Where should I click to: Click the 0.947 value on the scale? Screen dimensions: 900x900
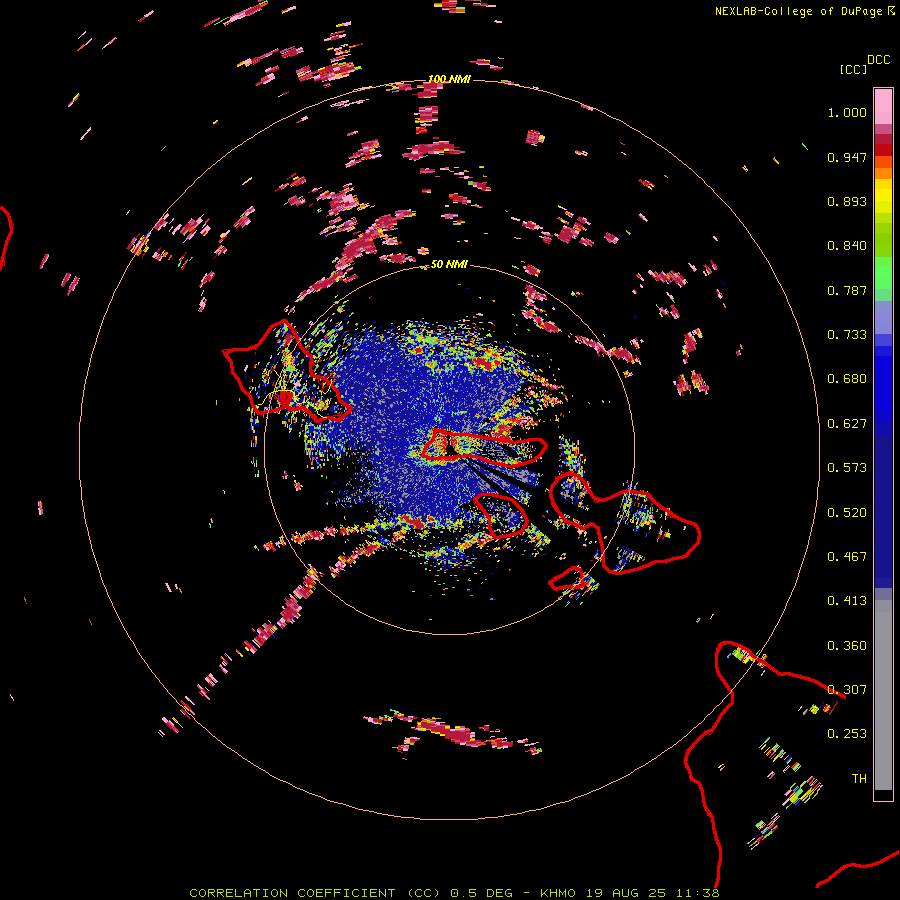pyautogui.click(x=847, y=157)
